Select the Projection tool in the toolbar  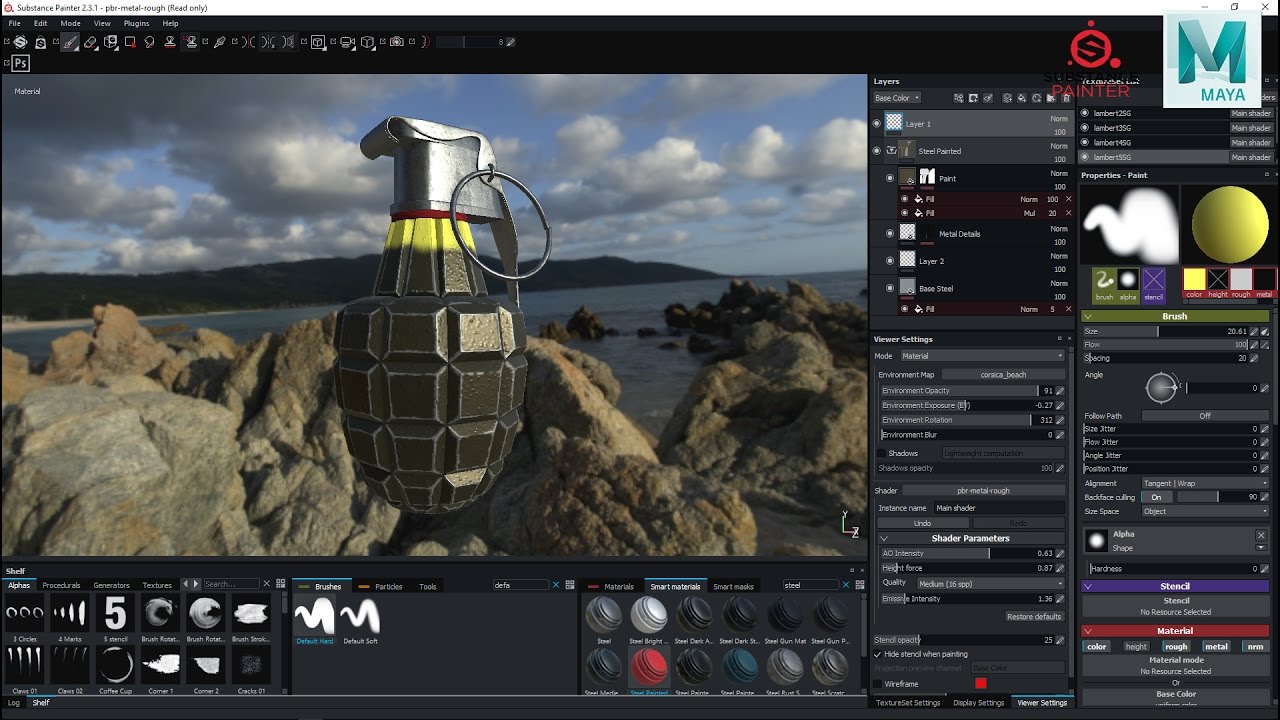click(110, 42)
